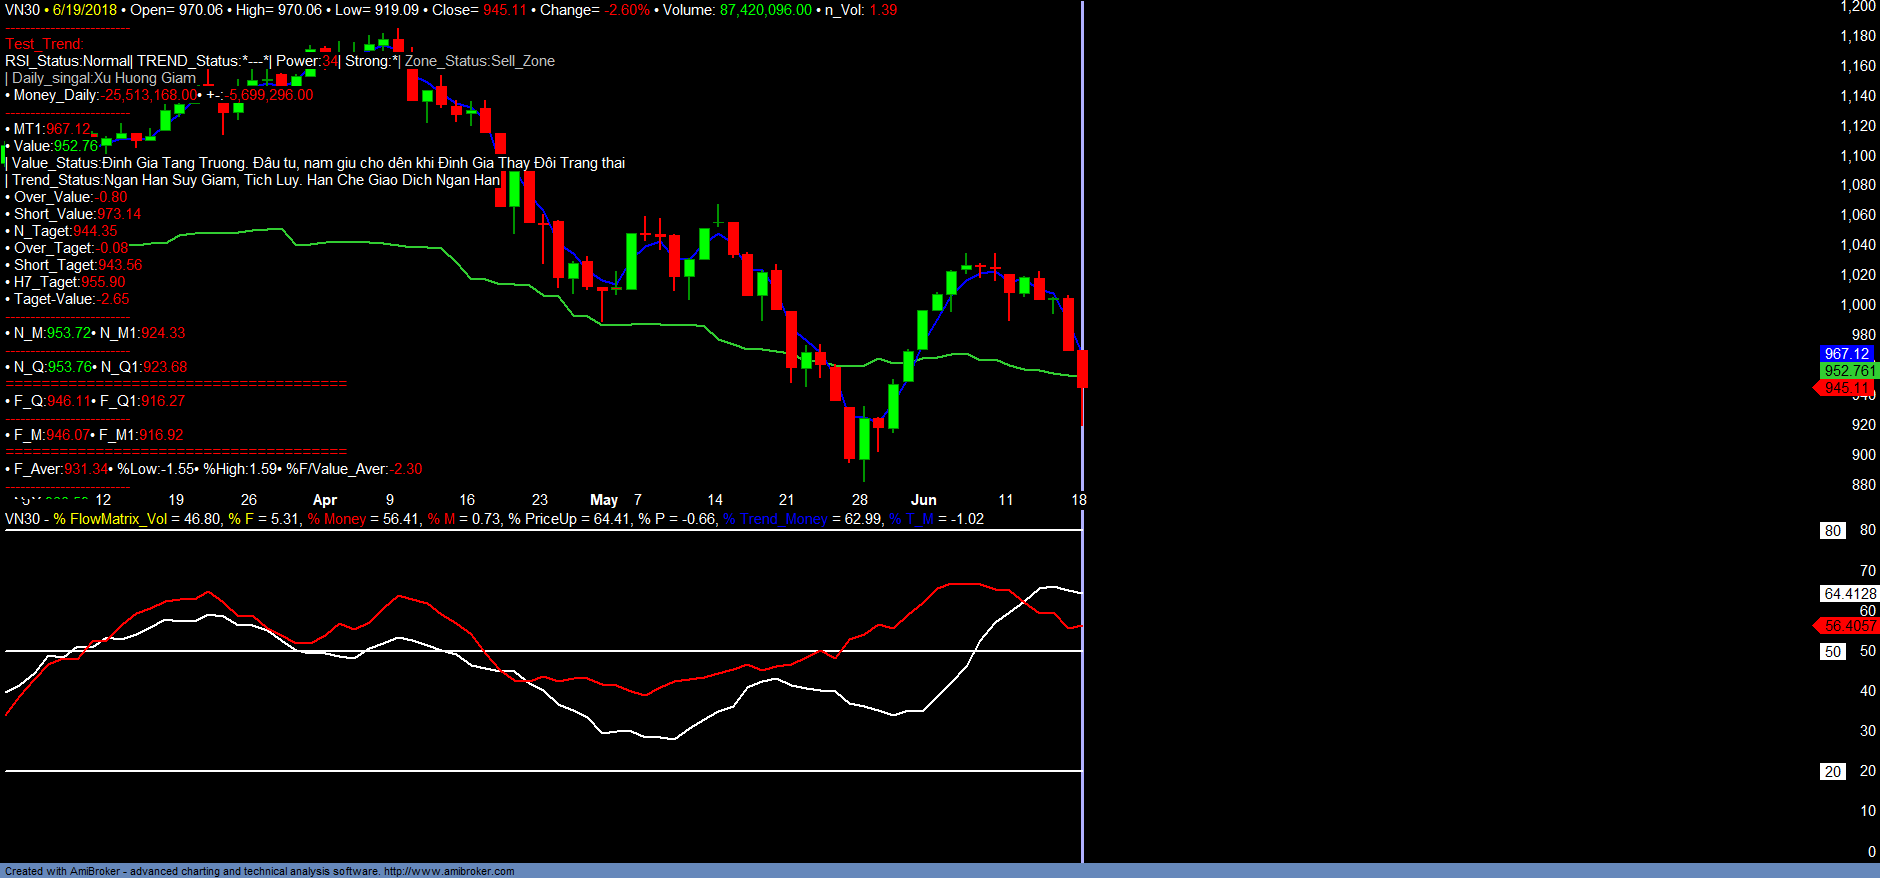Screen dimensions: 1880x878
Task: Select the boxed 50 level label
Action: (1832, 652)
